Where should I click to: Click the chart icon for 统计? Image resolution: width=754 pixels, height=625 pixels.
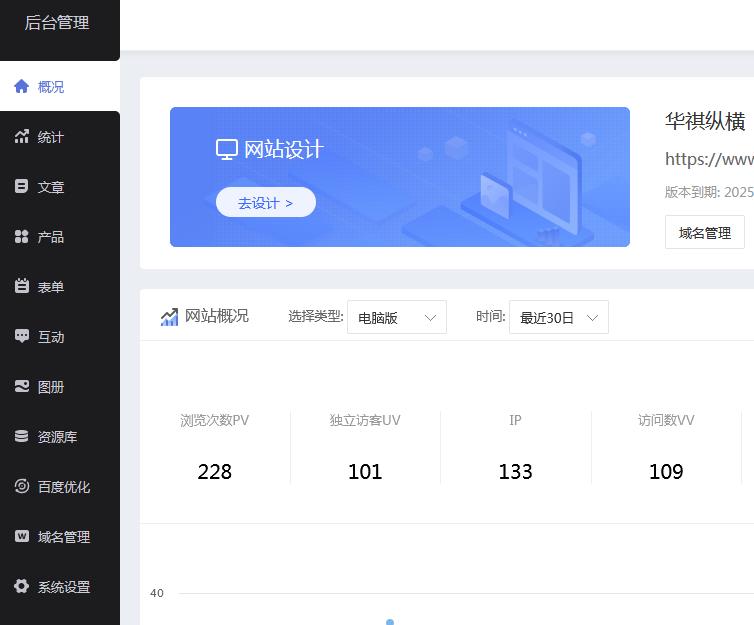click(x=22, y=137)
